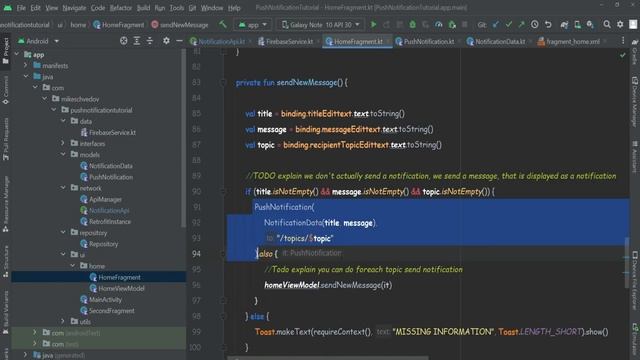Open the app run configuration dropdown
Screen dimensions: 640x360
tap(253, 25)
